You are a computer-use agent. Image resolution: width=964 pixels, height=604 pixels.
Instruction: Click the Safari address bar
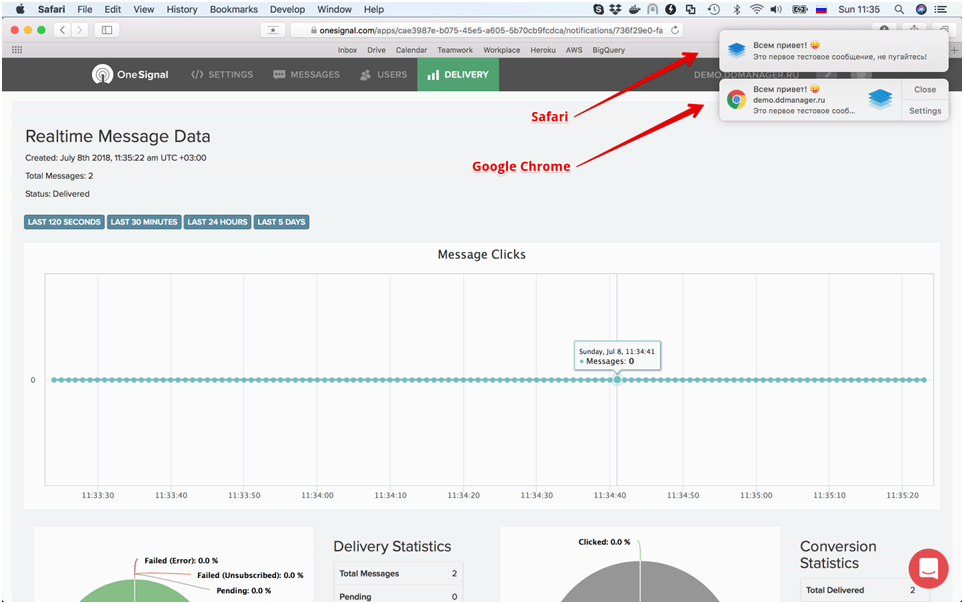[x=486, y=30]
